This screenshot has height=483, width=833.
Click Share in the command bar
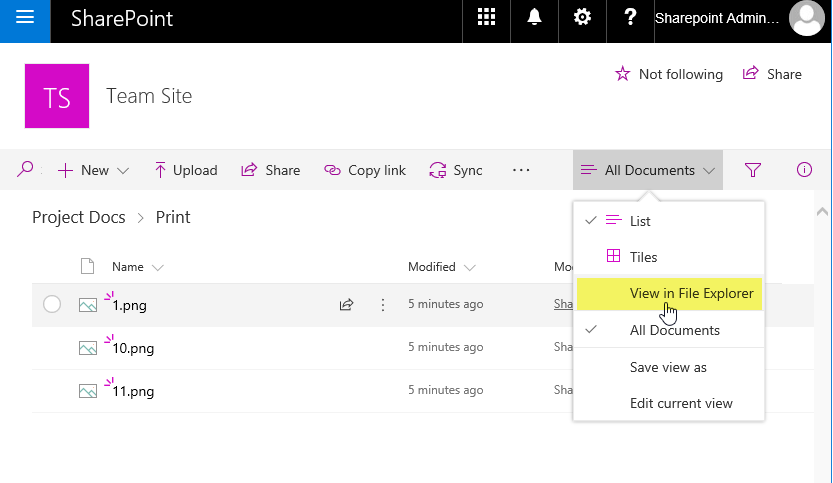click(x=271, y=171)
